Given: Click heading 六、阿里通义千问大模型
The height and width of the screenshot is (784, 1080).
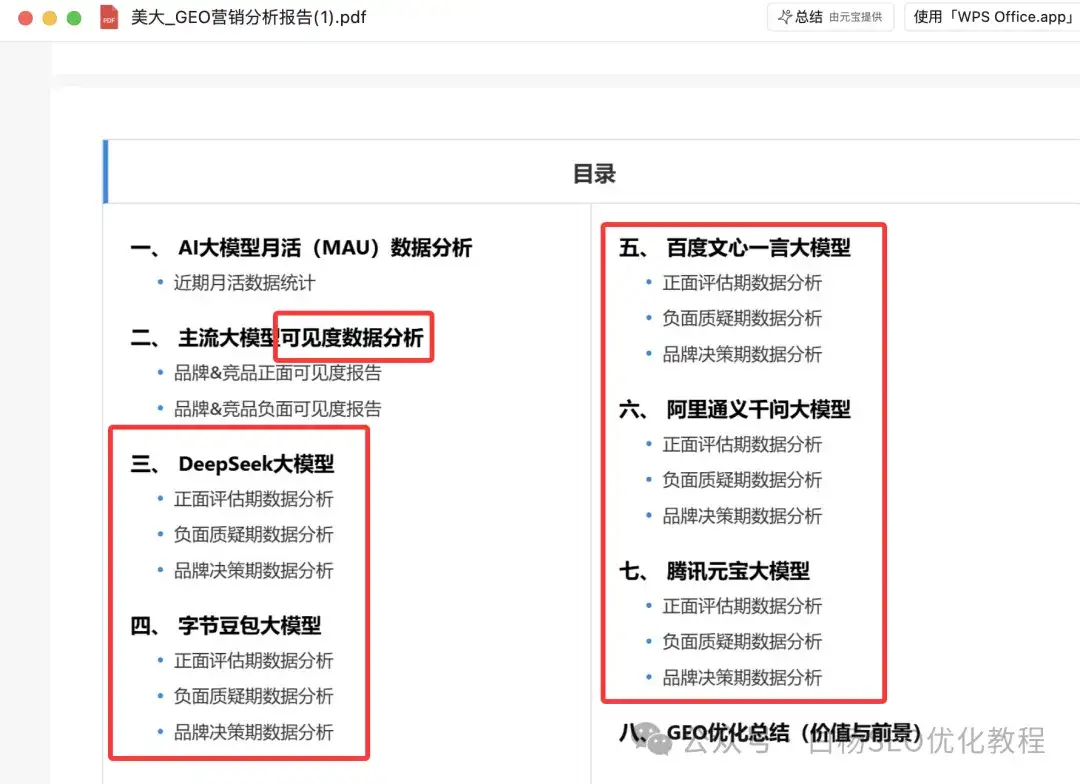Looking at the screenshot, I should pos(735,409).
